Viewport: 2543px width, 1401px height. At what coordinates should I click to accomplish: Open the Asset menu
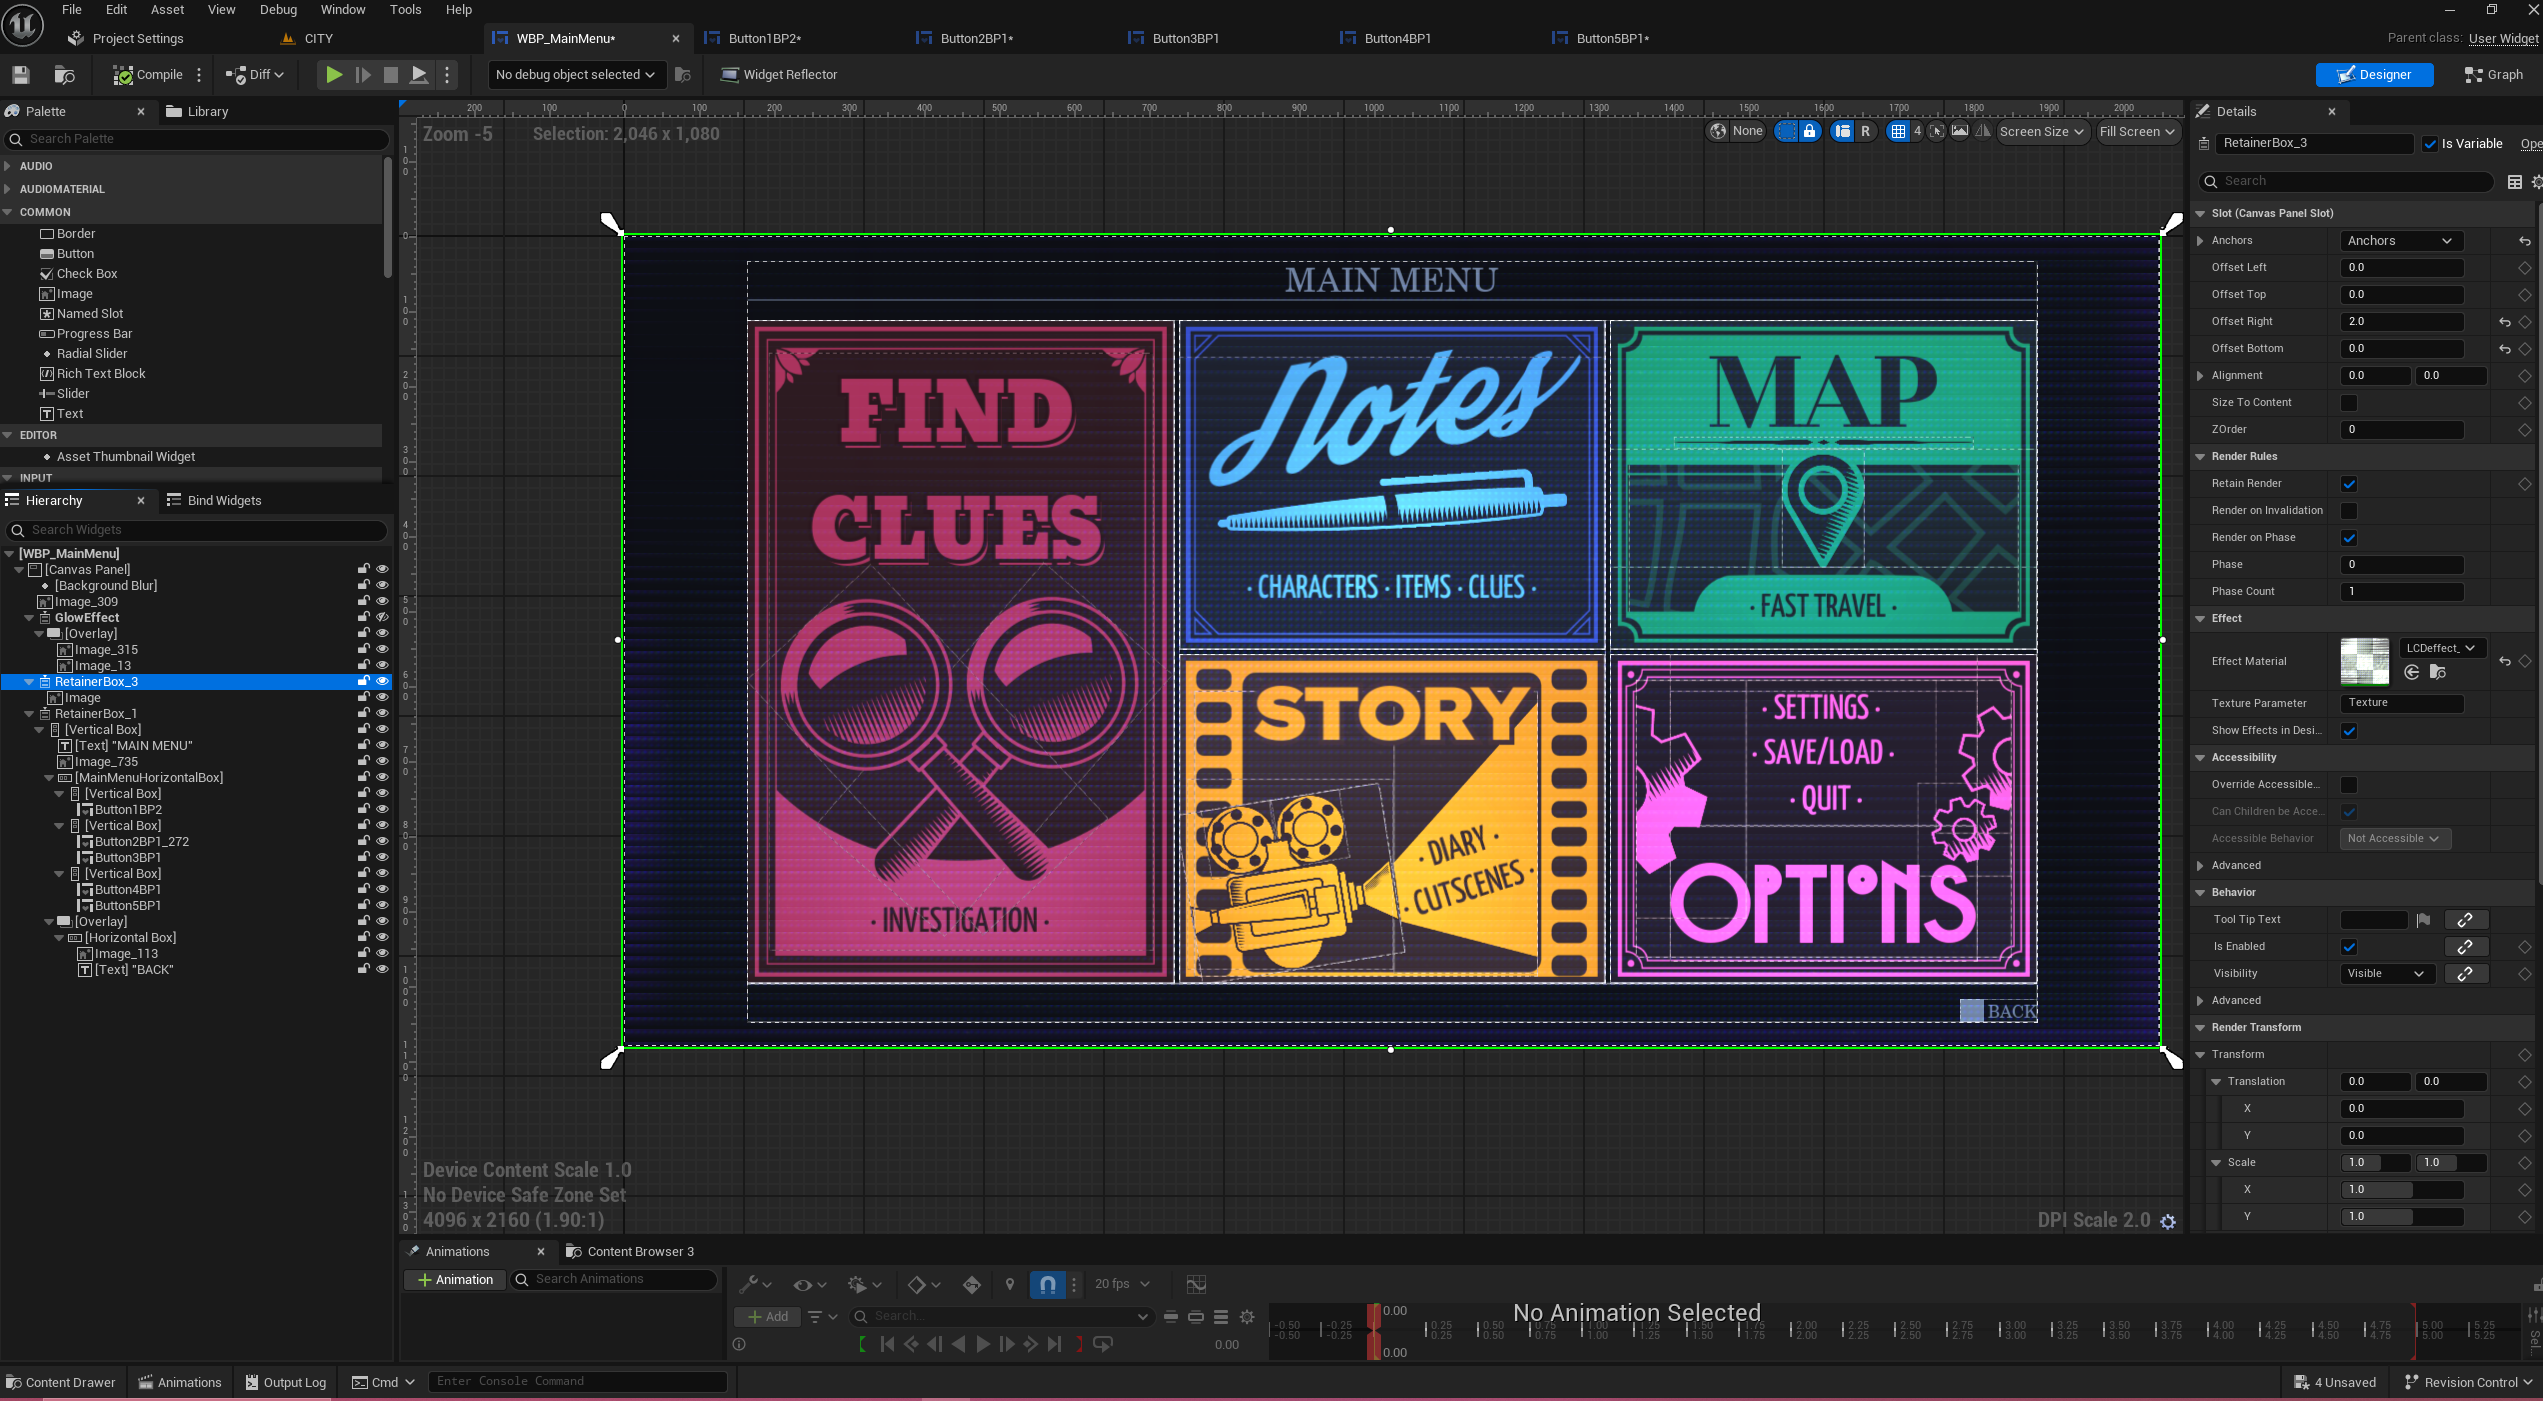[x=167, y=10]
